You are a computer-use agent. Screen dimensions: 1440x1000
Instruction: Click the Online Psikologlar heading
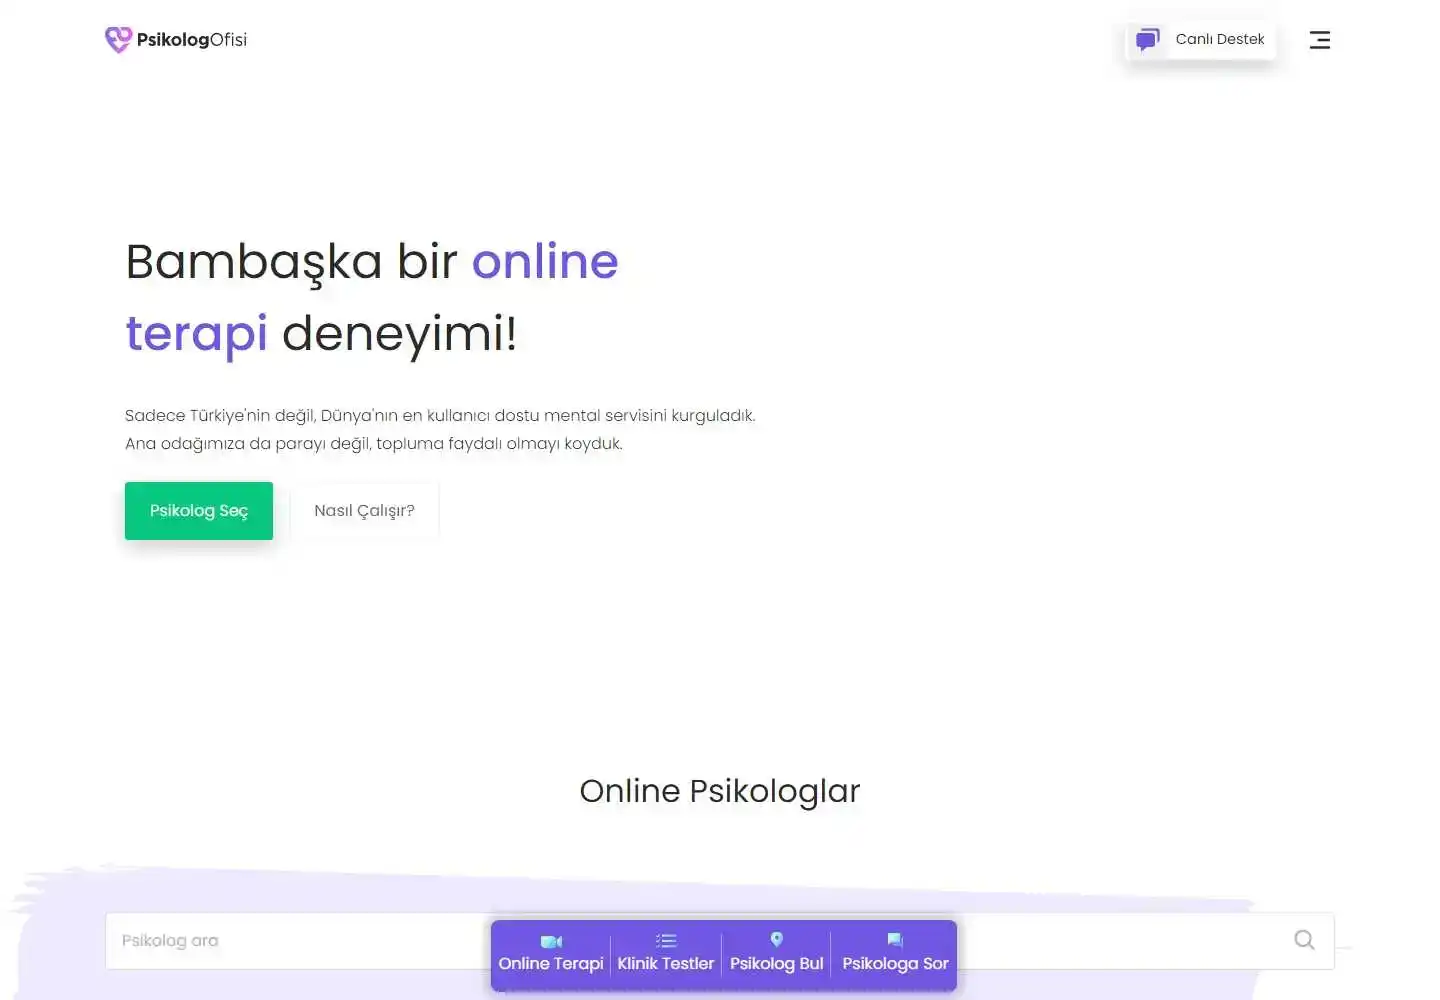tap(720, 791)
